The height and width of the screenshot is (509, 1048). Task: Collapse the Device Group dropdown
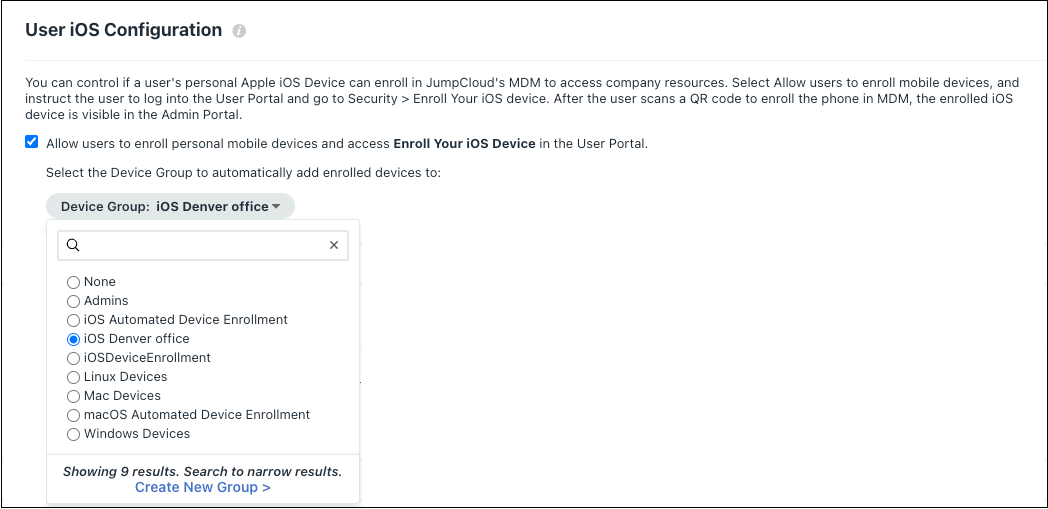(x=170, y=207)
